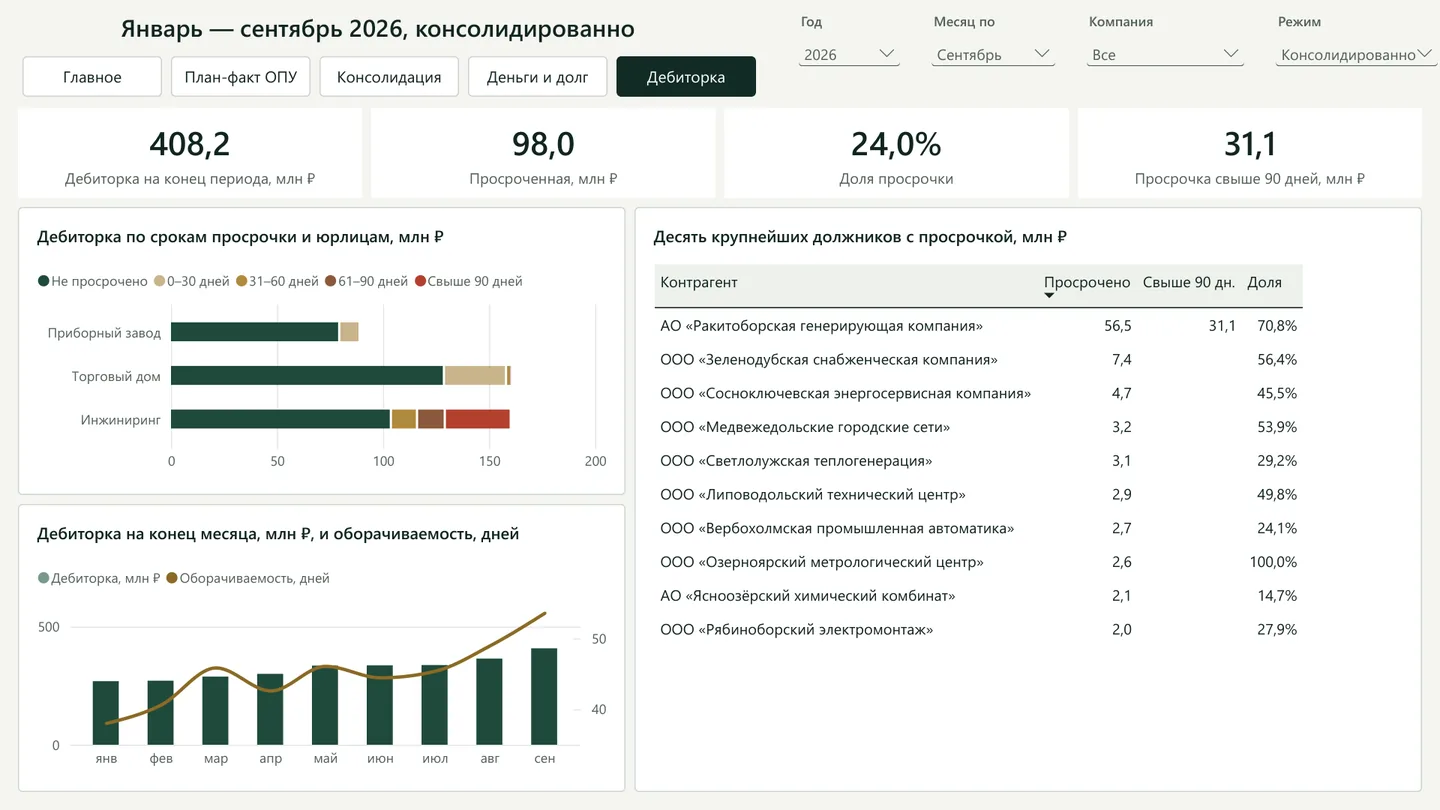
Task: Click the 0–30 дней legend swatch
Action: (159, 282)
